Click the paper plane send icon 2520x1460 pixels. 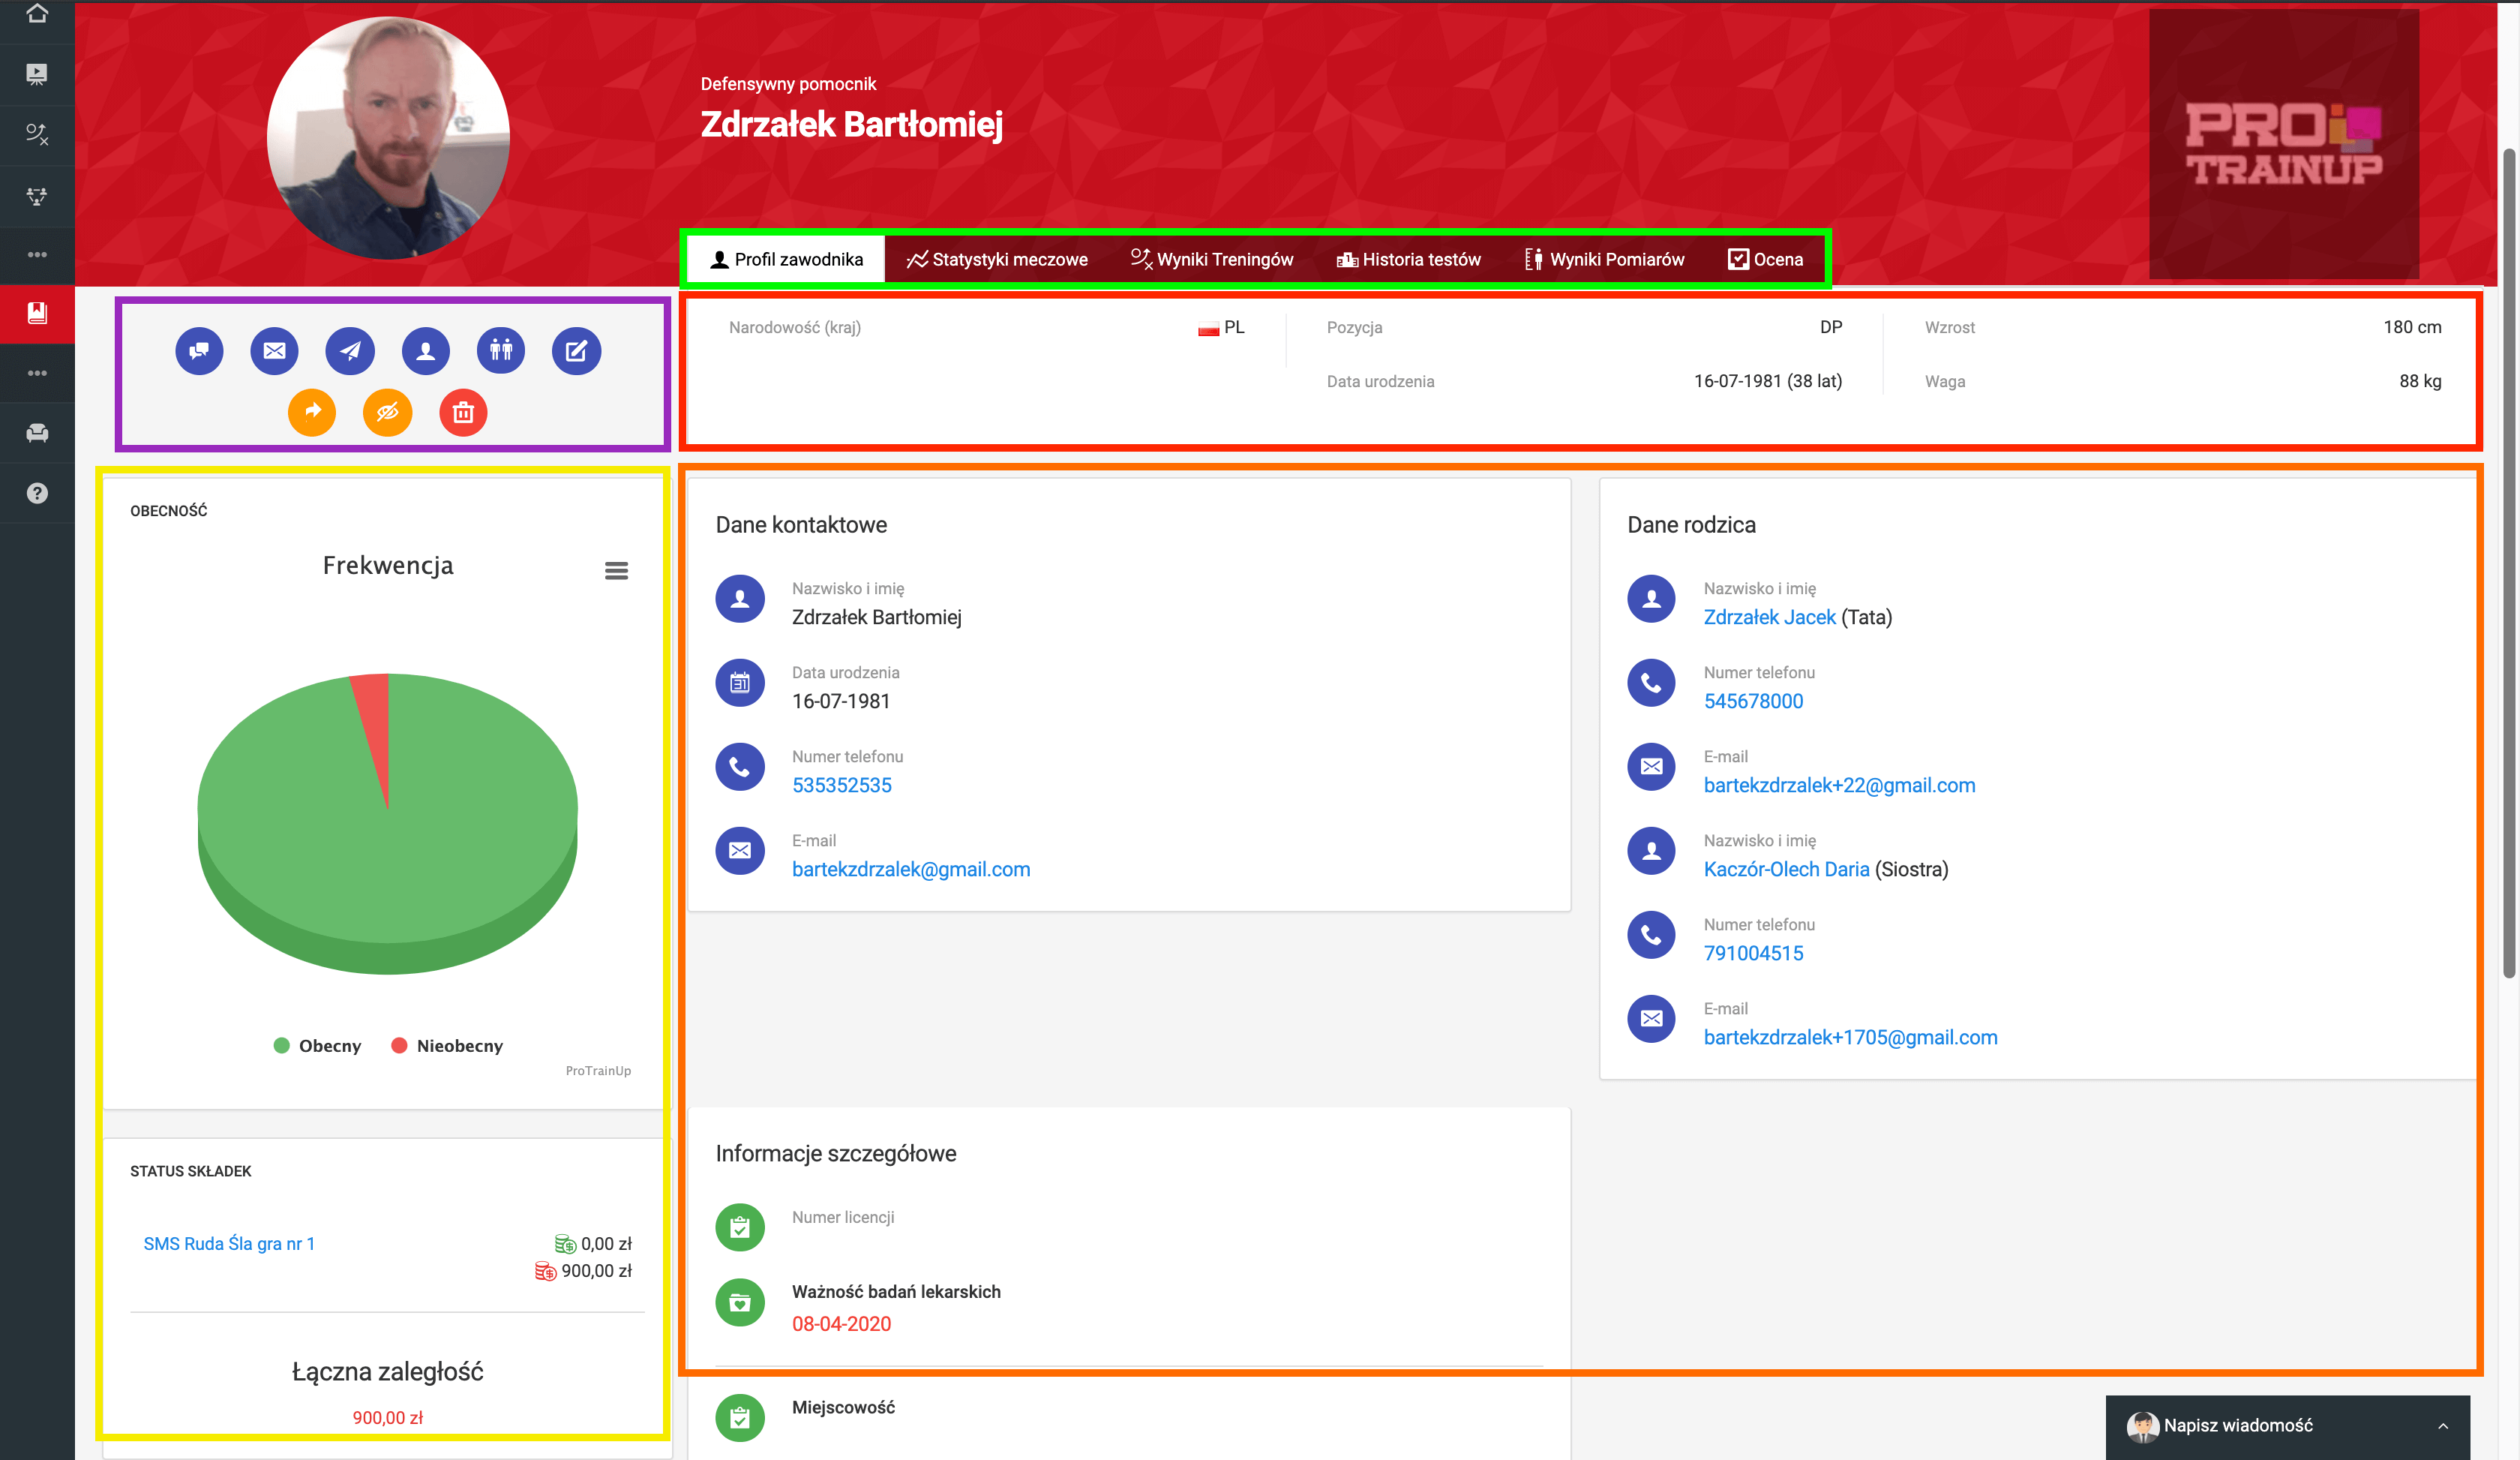tap(350, 351)
